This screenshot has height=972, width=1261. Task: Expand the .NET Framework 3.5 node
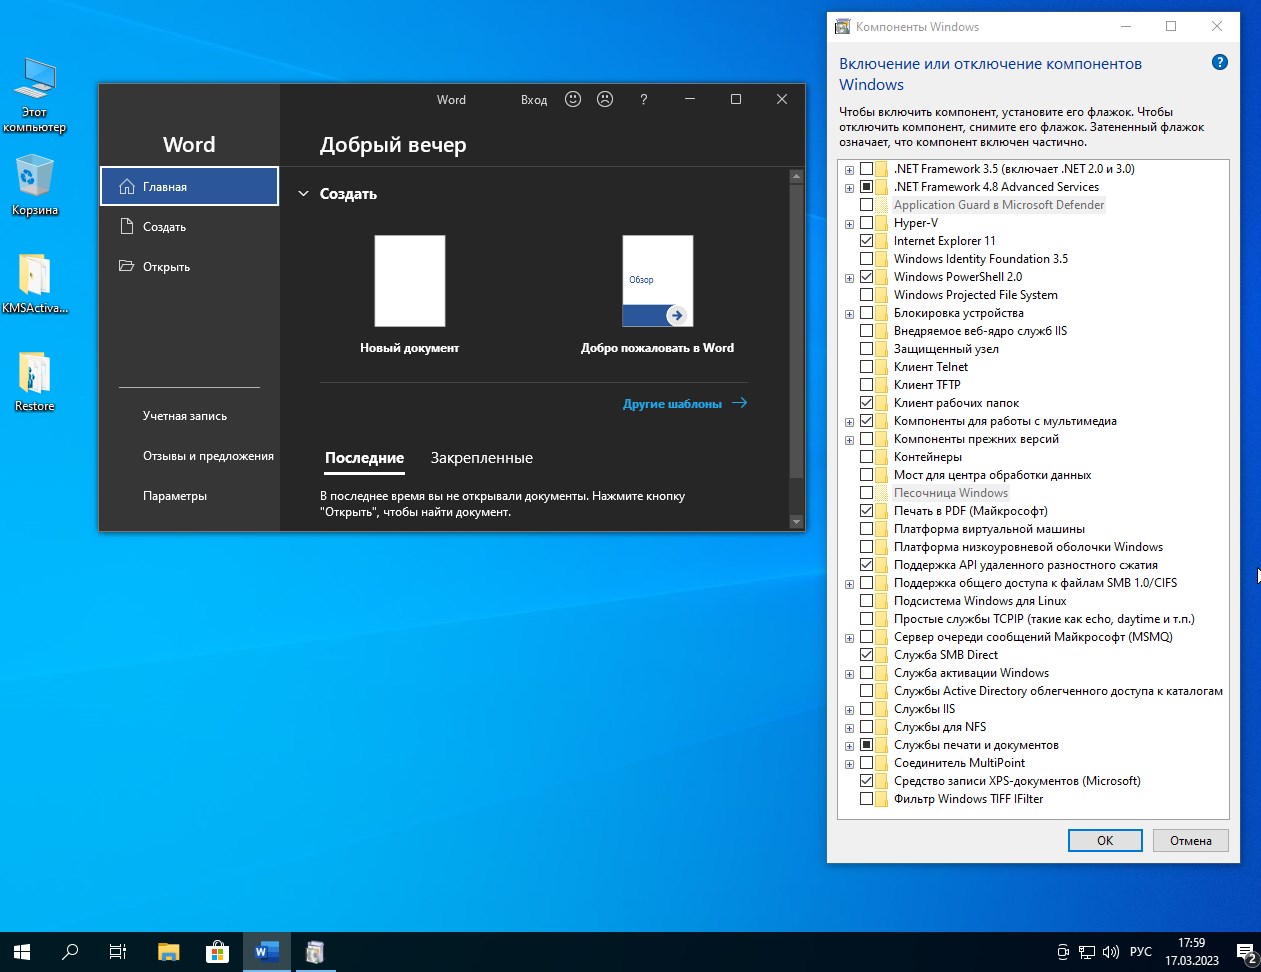point(849,168)
